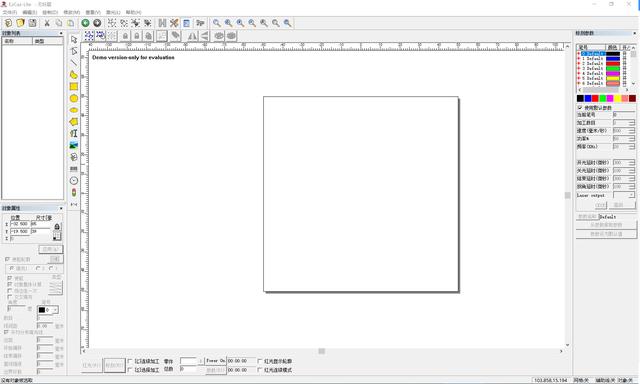Screen dimensions: 640x384
Task: Choose the bitmap image import tool
Action: [74, 145]
